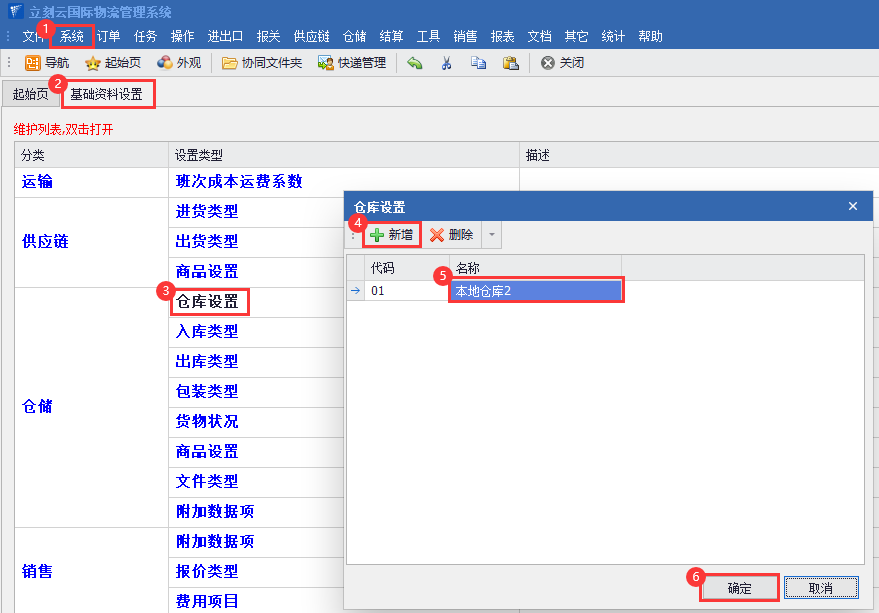Open the 起始页 star icon in toolbar
879x613 pixels.
[x=93, y=63]
